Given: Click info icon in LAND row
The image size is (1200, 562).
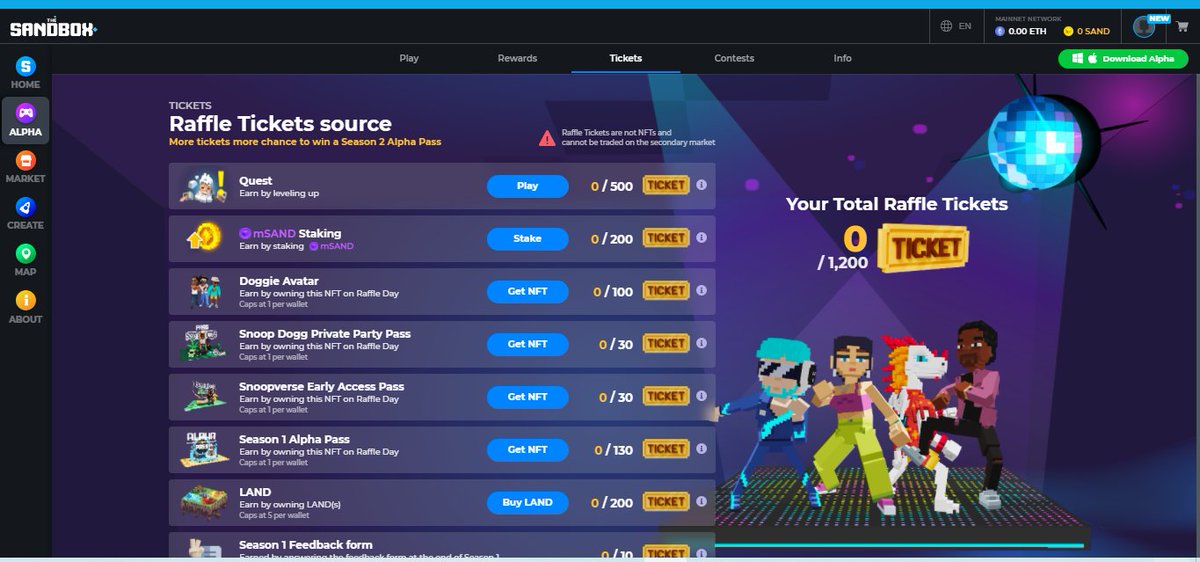Looking at the screenshot, I should click(701, 502).
